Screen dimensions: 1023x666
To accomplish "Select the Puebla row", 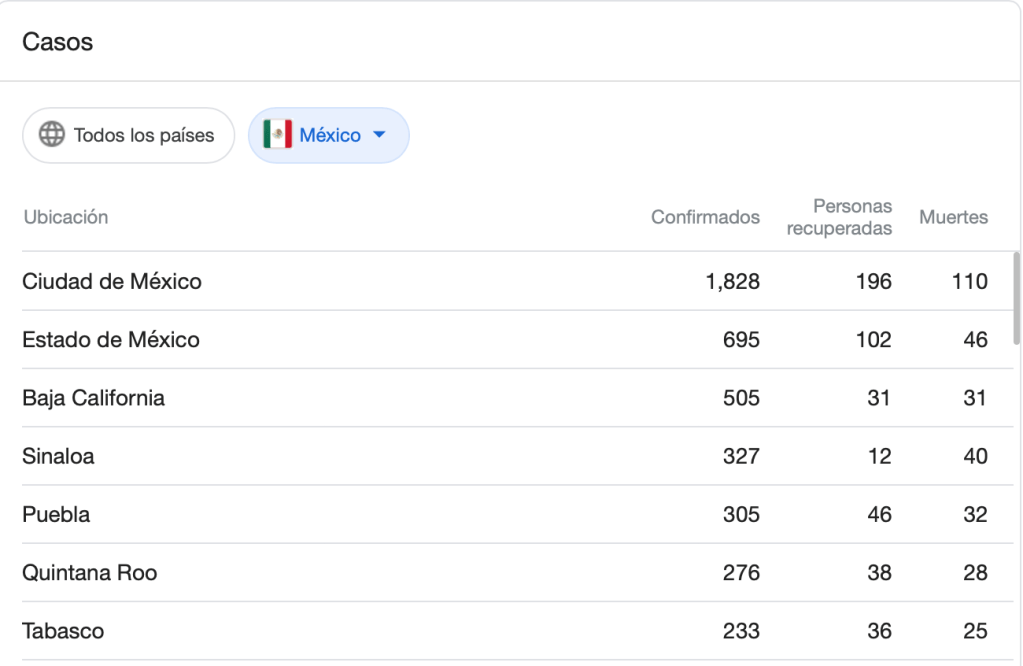I will [x=56, y=515].
